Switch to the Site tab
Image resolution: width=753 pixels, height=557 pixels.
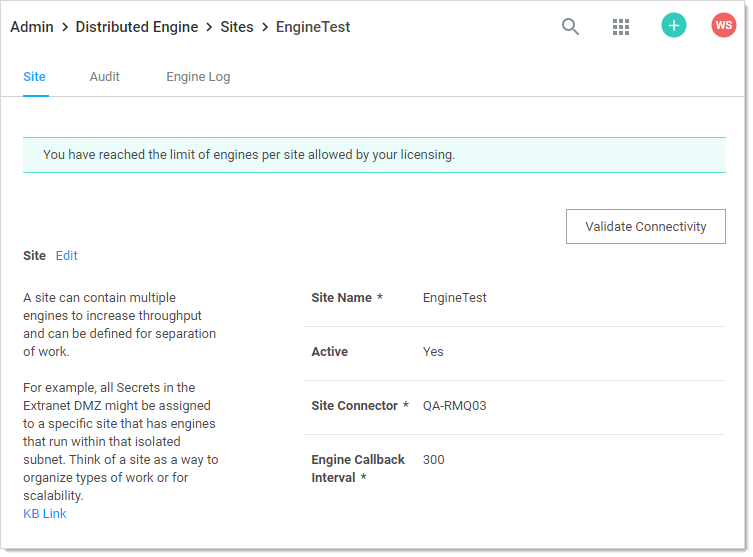tap(34, 77)
